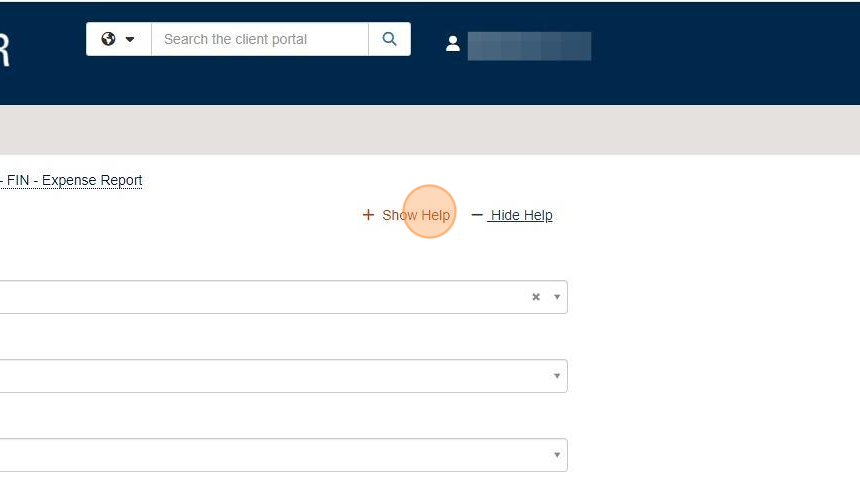This screenshot has width=860, height=480.
Task: Click the blurred username next to profile icon
Action: pyautogui.click(x=529, y=46)
